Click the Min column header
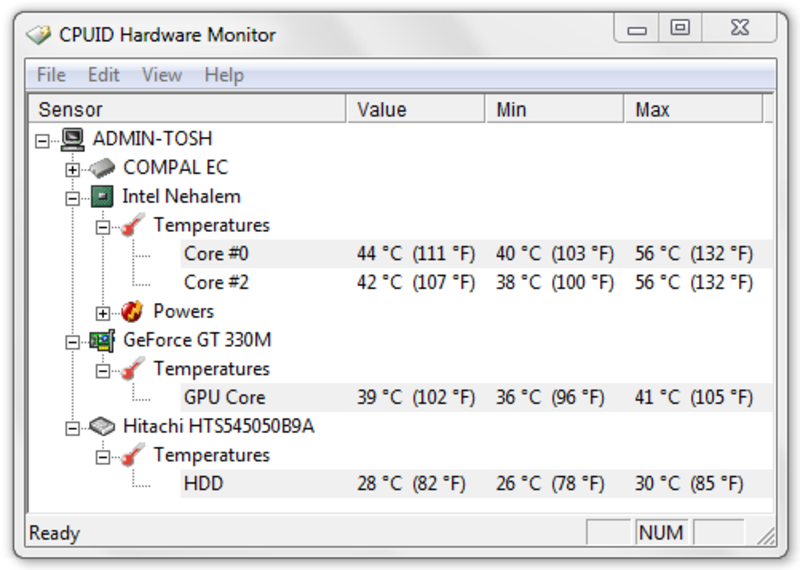Screen dimensions: 800x570 [555, 109]
